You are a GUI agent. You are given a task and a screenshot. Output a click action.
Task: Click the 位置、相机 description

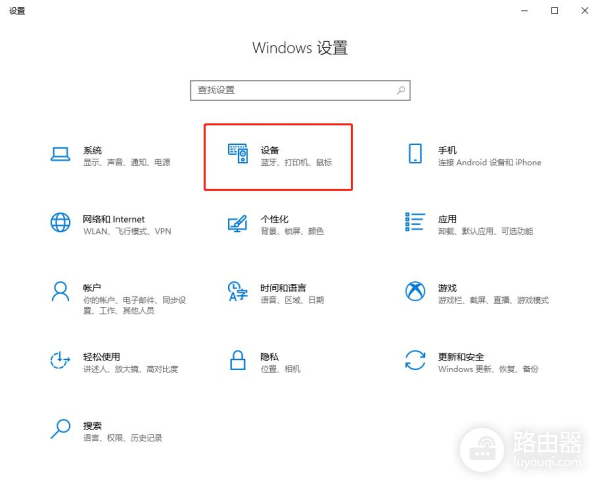280,369
